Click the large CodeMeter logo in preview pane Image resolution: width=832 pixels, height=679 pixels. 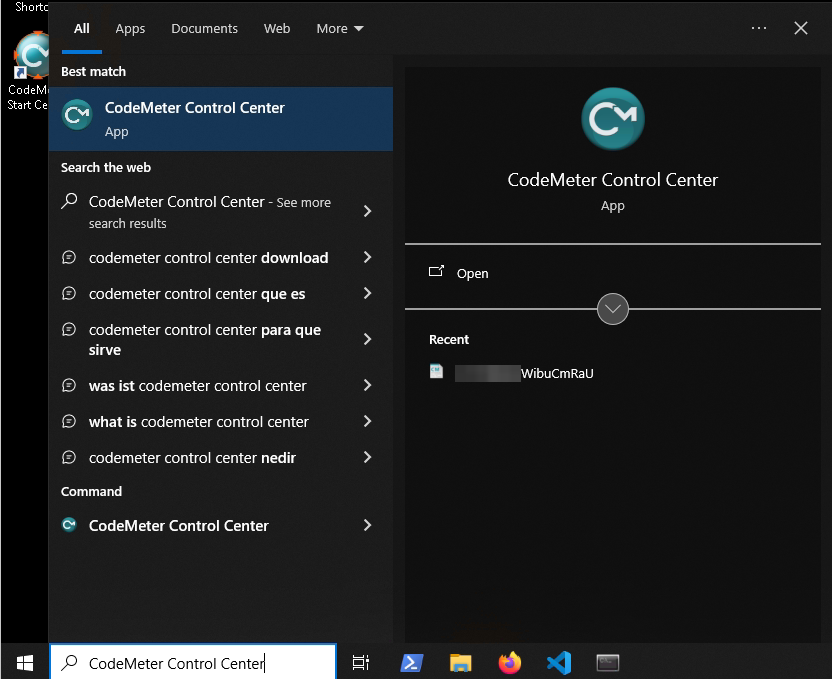[x=613, y=119]
